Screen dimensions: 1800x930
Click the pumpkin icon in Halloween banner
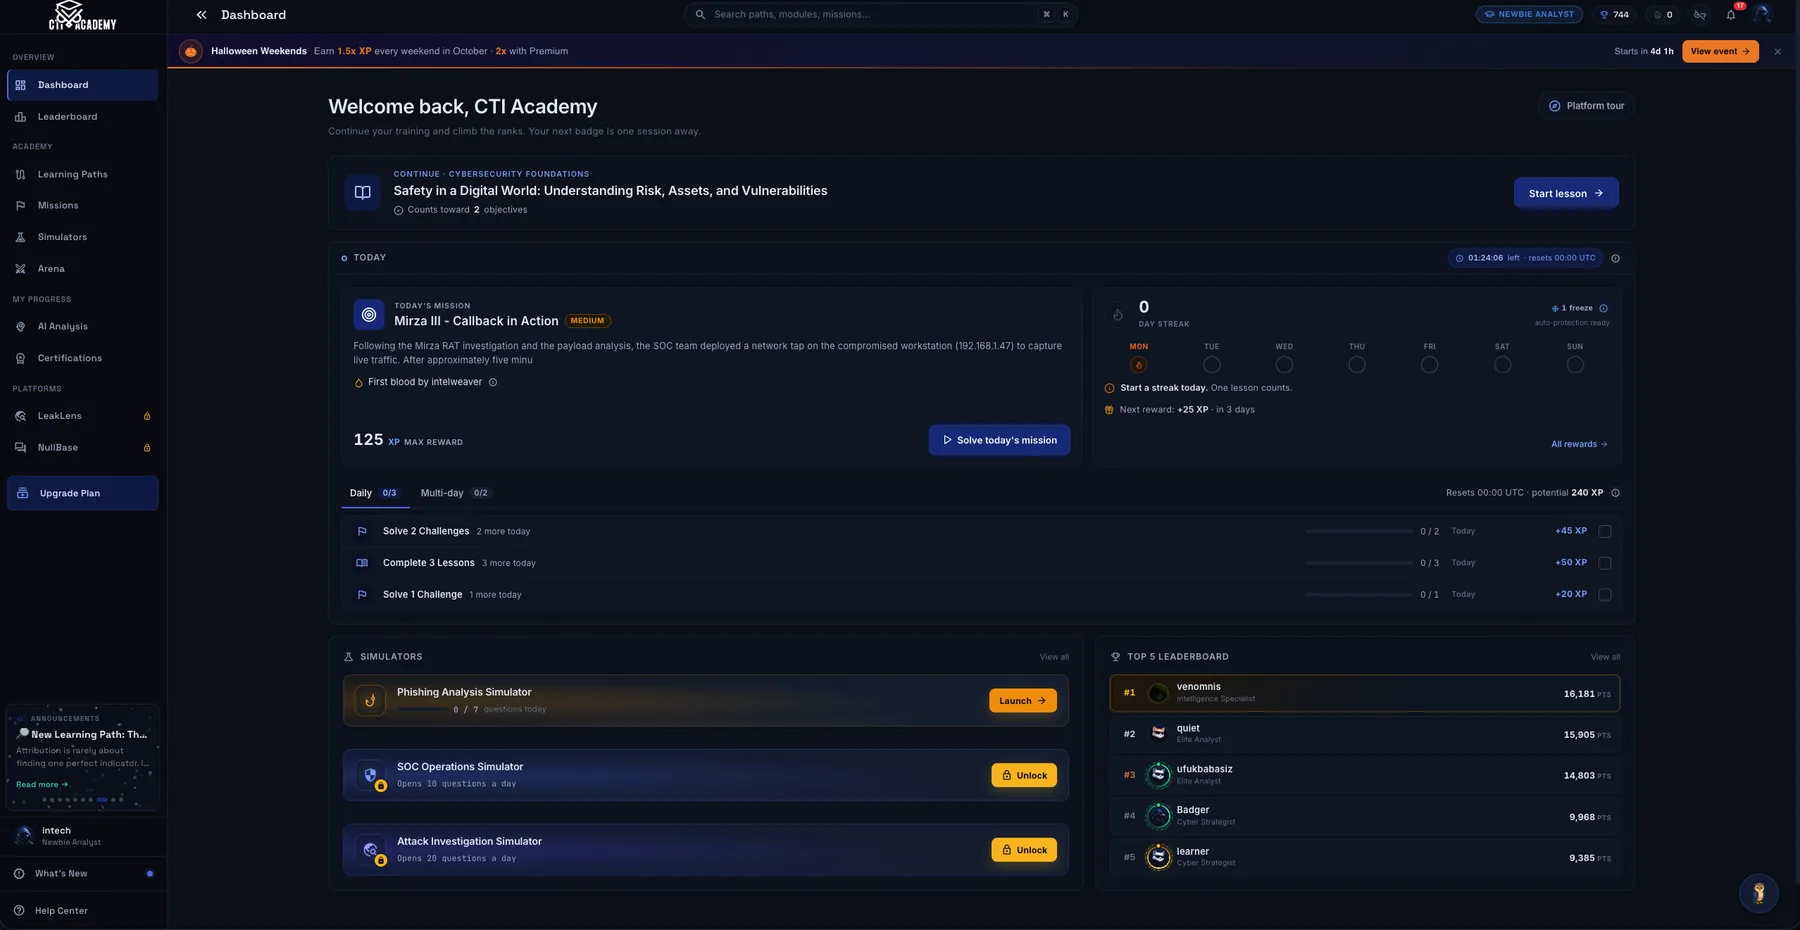pos(190,51)
